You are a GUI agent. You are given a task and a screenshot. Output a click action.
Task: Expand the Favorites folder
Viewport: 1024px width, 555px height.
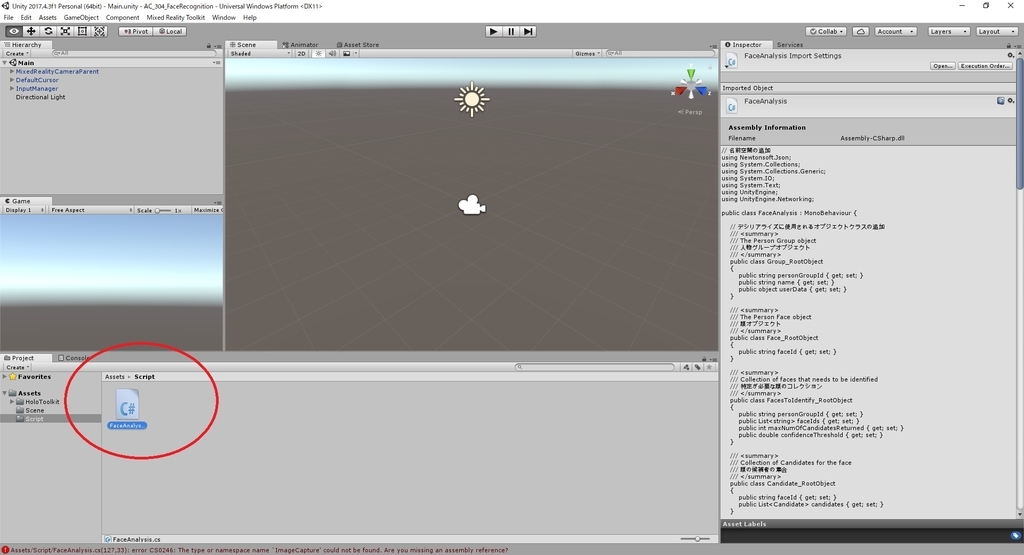coord(5,377)
